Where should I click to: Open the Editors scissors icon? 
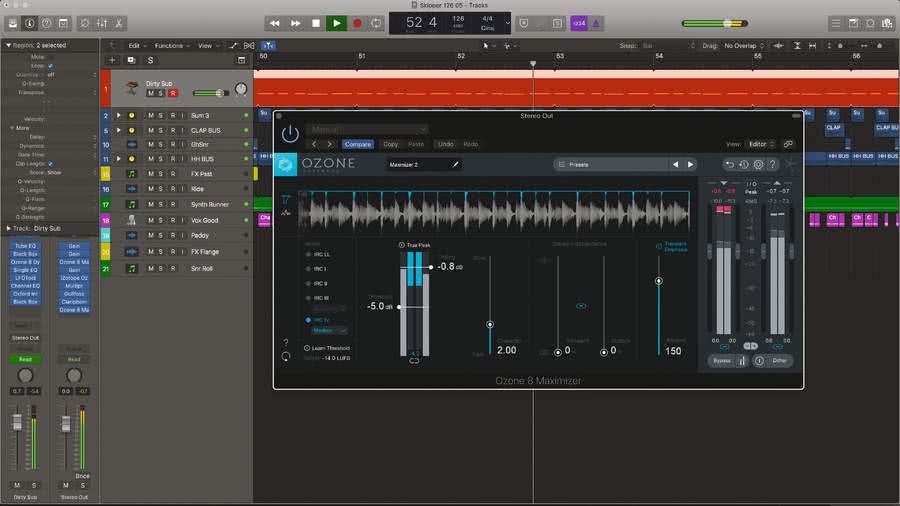(x=119, y=24)
